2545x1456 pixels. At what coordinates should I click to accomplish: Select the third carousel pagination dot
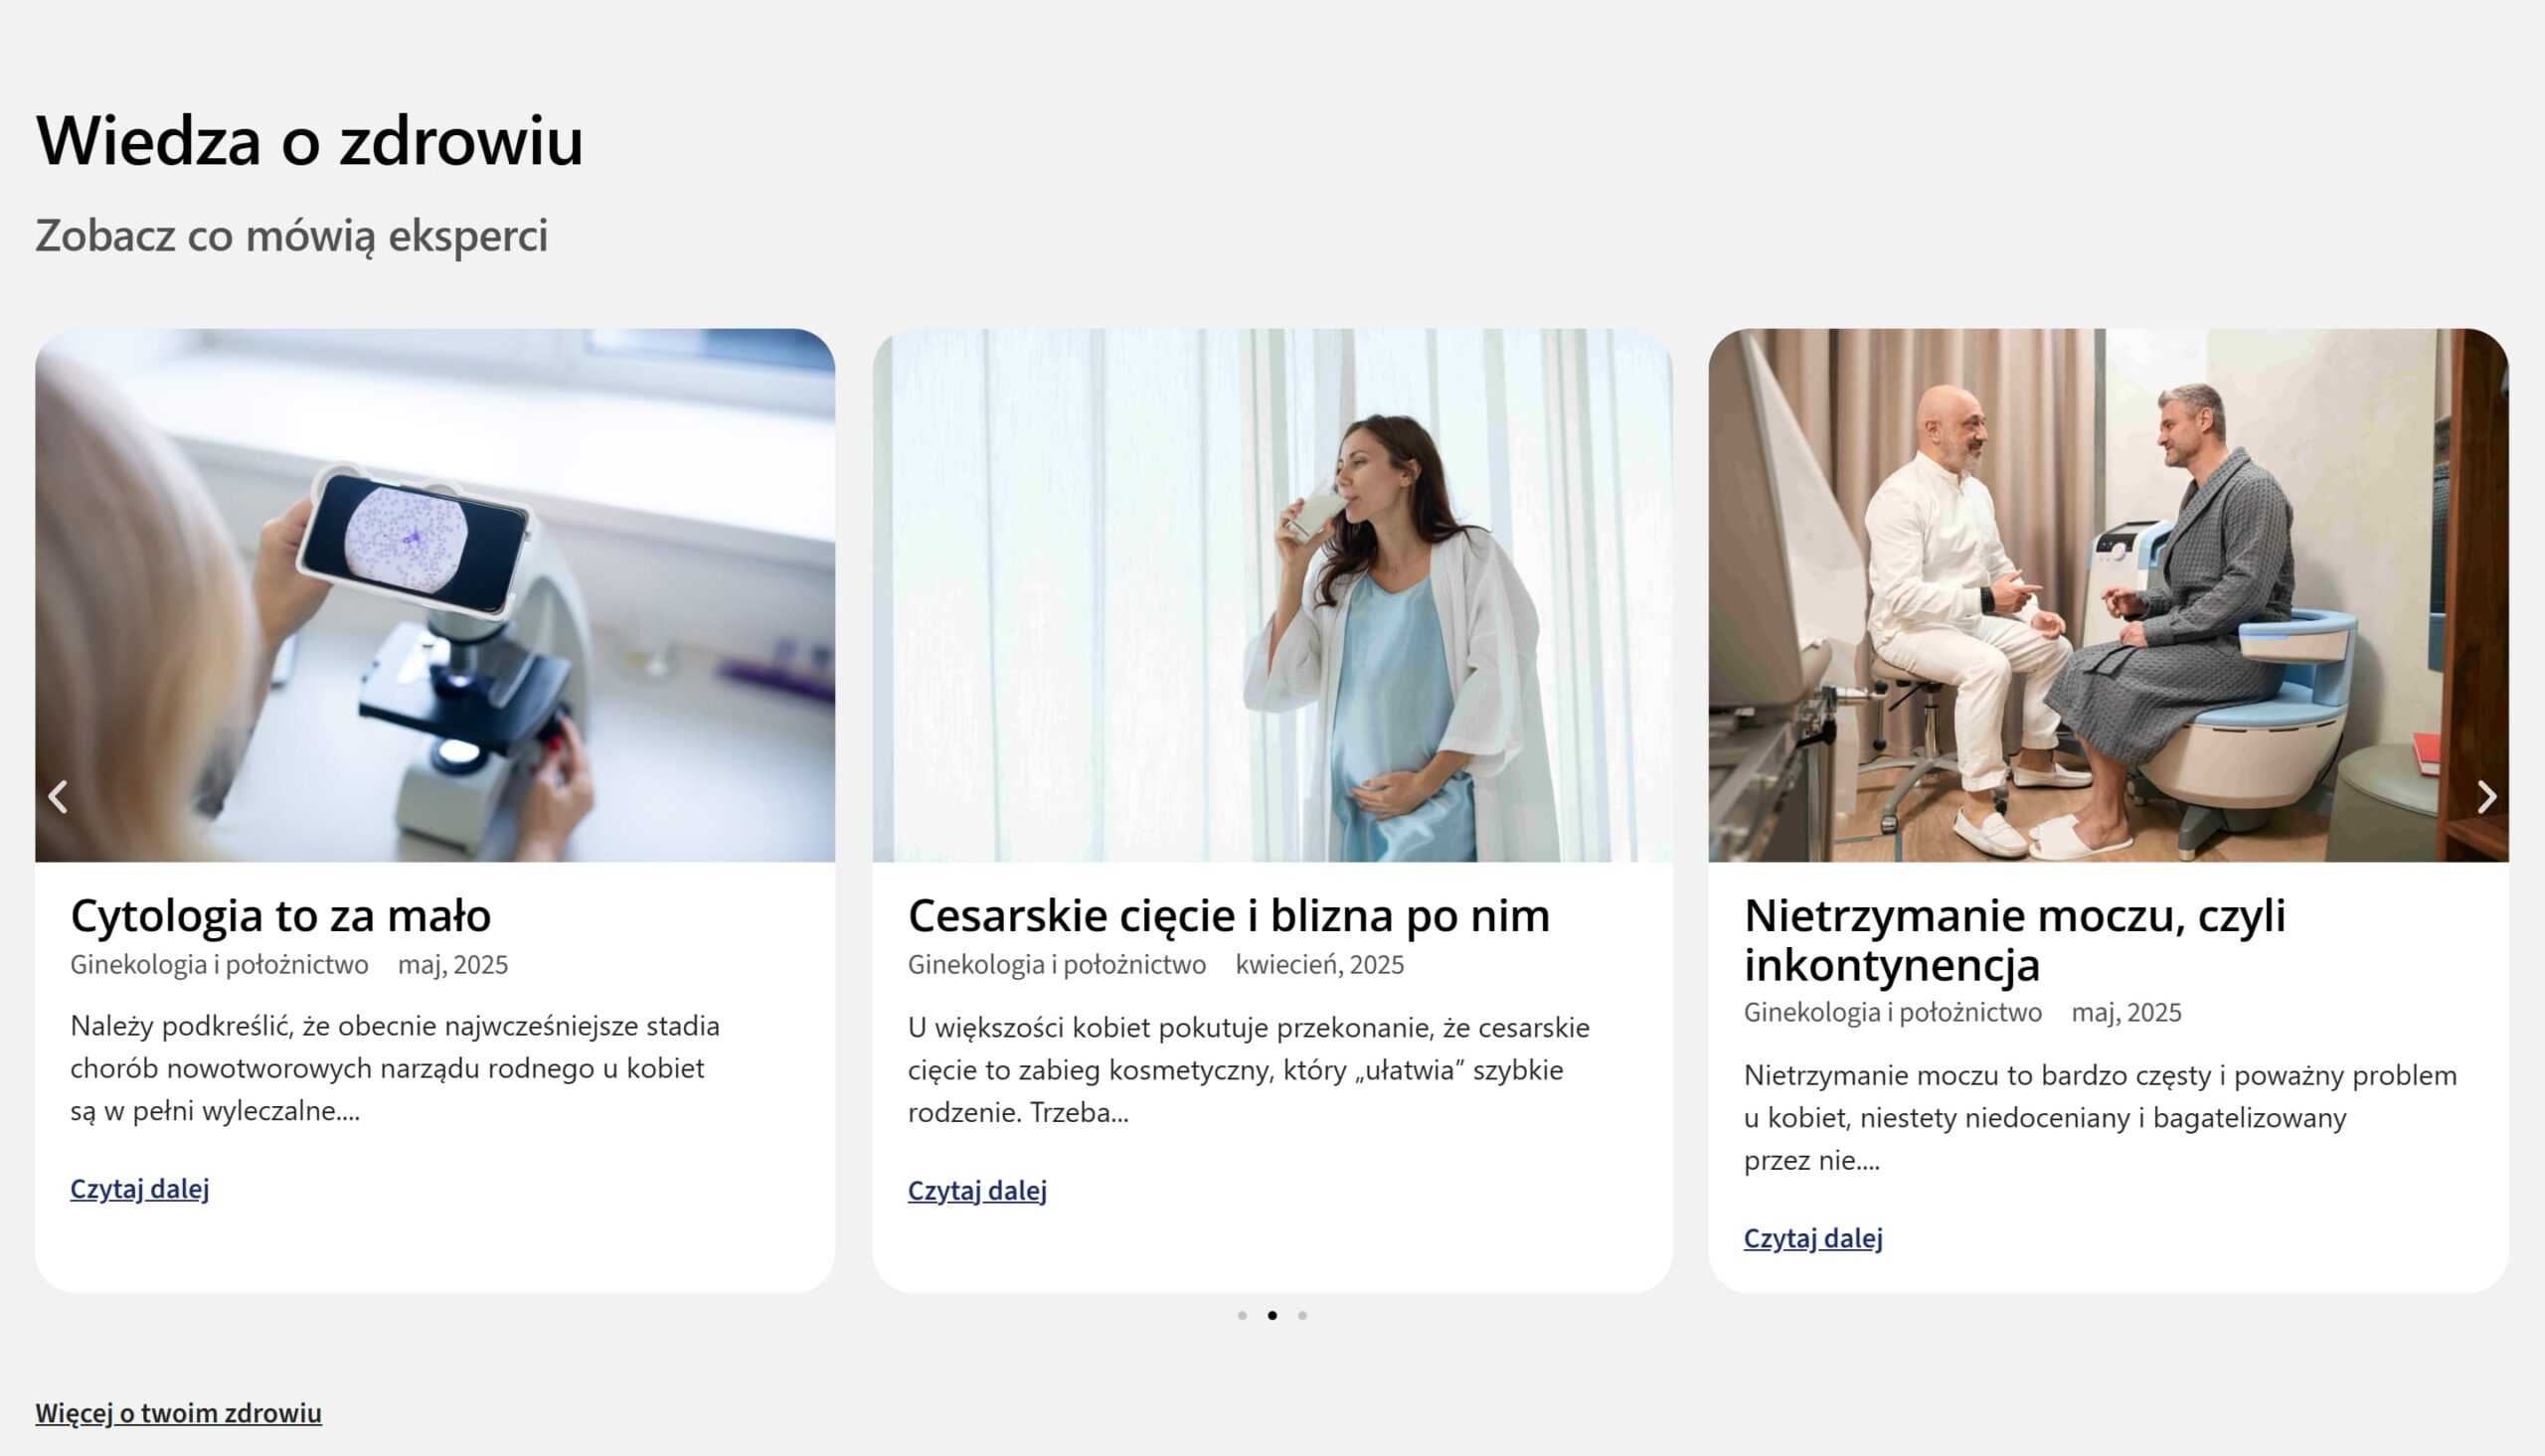(1302, 1315)
